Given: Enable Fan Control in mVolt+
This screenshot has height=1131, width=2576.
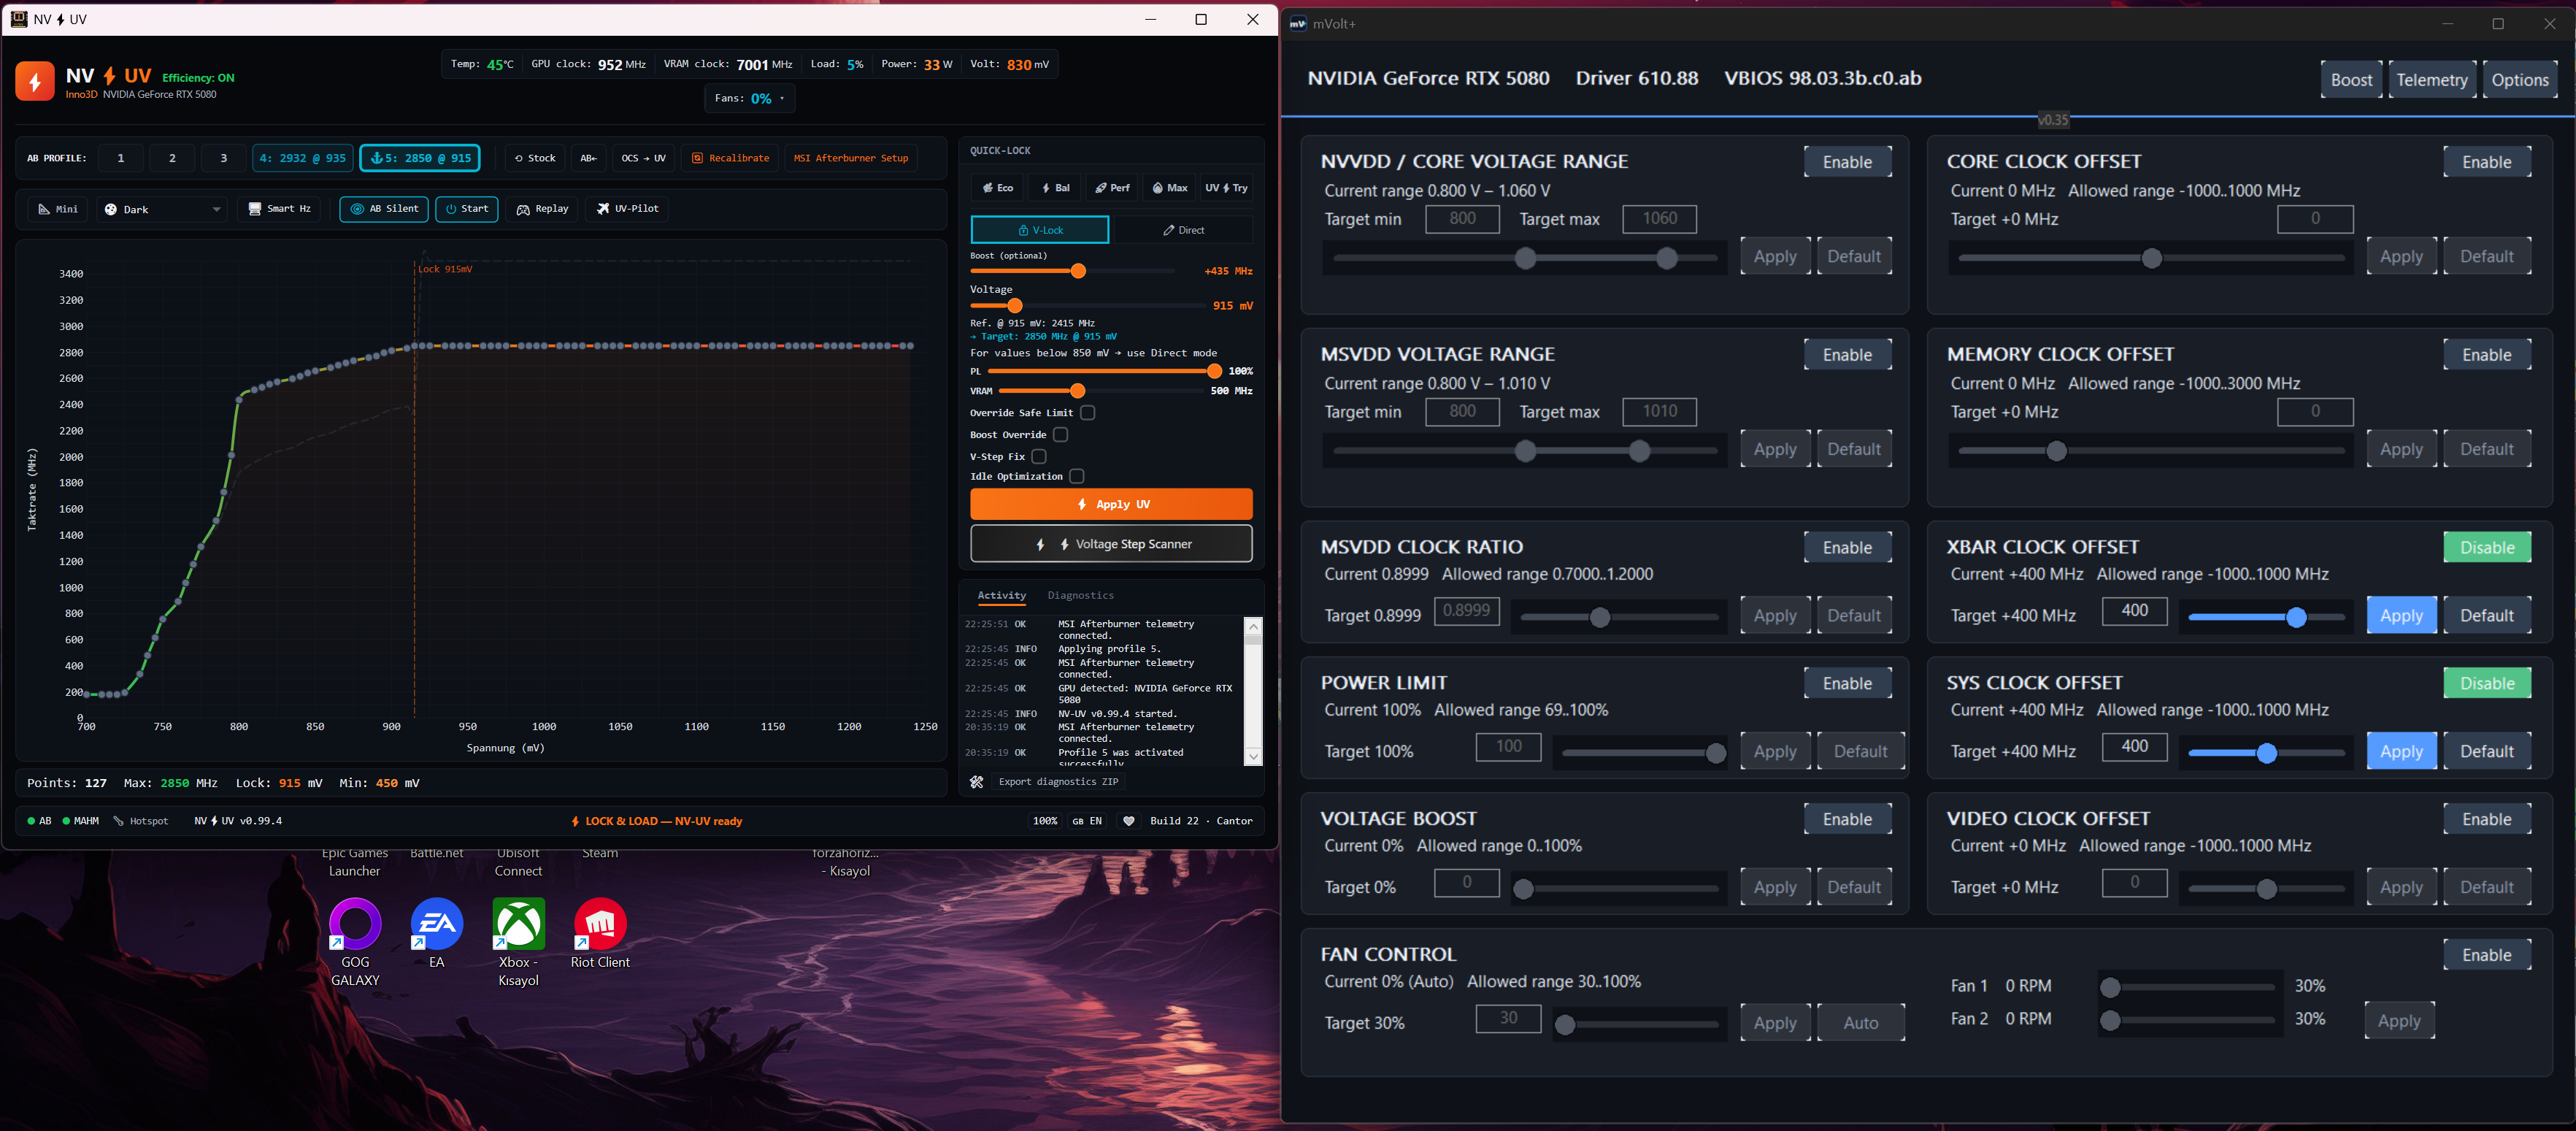Looking at the screenshot, I should (2487, 955).
